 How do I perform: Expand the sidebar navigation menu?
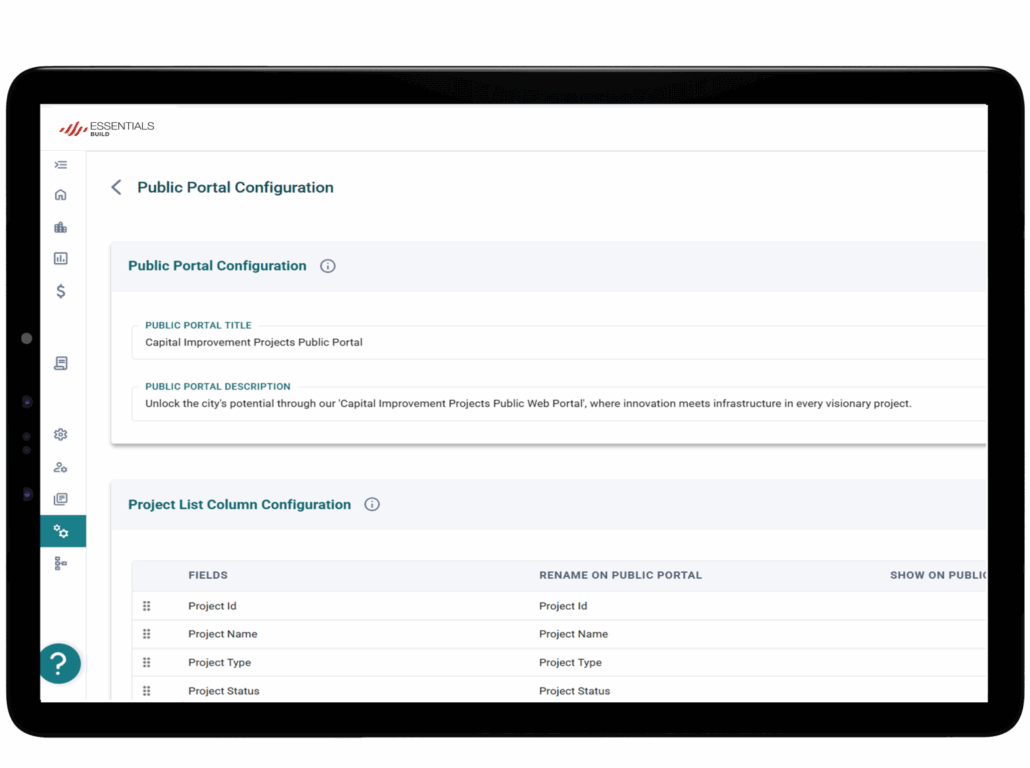(x=61, y=165)
